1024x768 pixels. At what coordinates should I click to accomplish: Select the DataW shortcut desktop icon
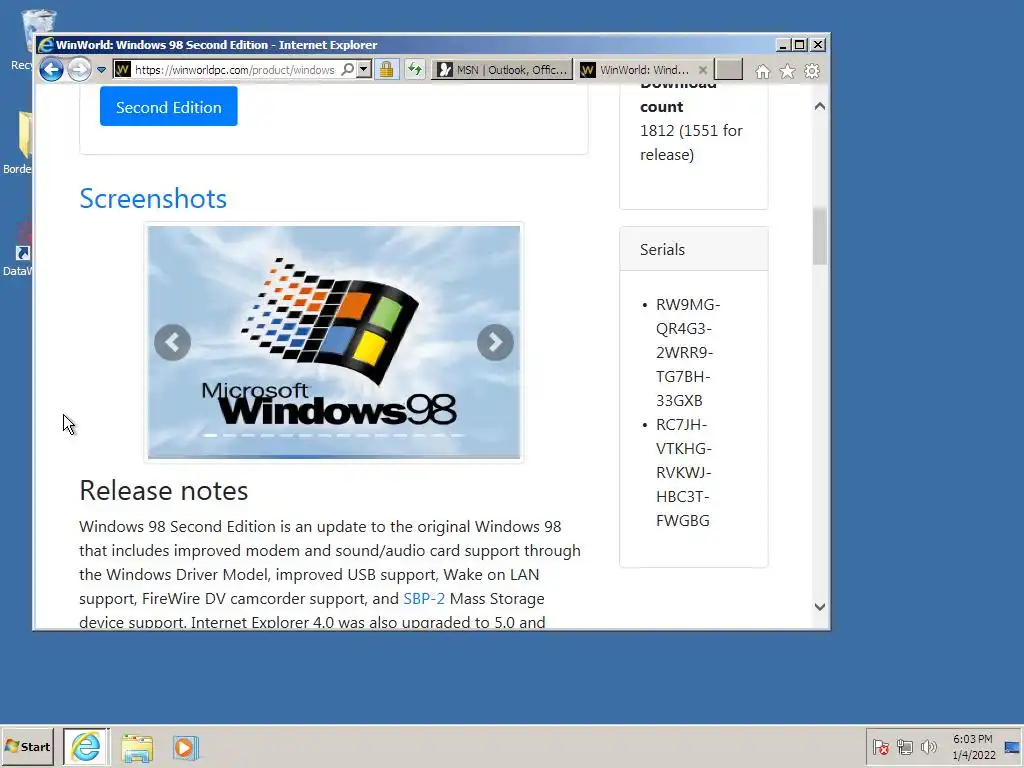click(18, 248)
